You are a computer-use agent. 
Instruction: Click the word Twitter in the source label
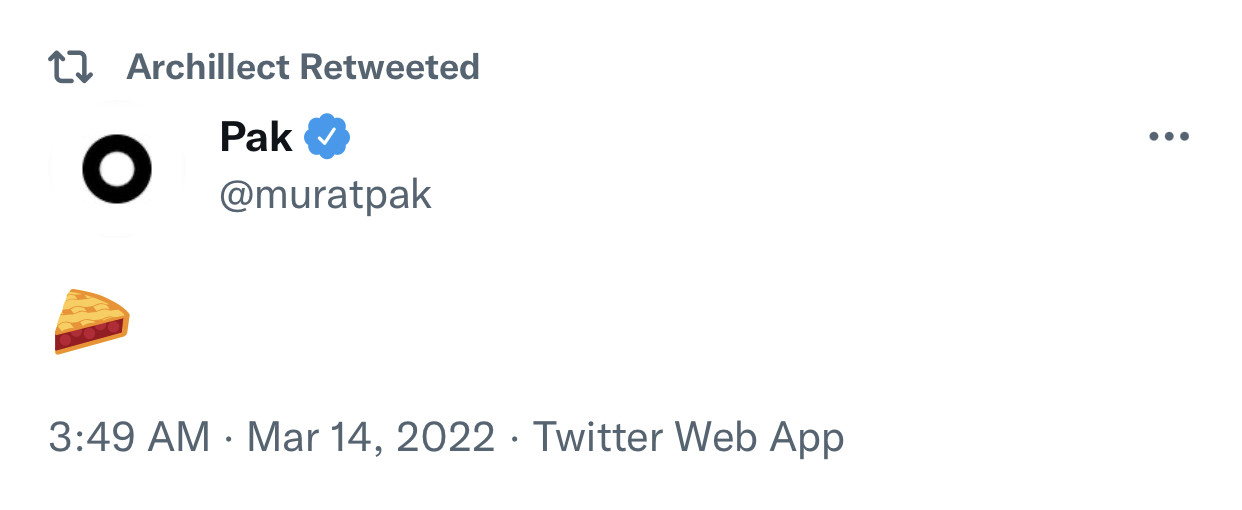point(597,437)
